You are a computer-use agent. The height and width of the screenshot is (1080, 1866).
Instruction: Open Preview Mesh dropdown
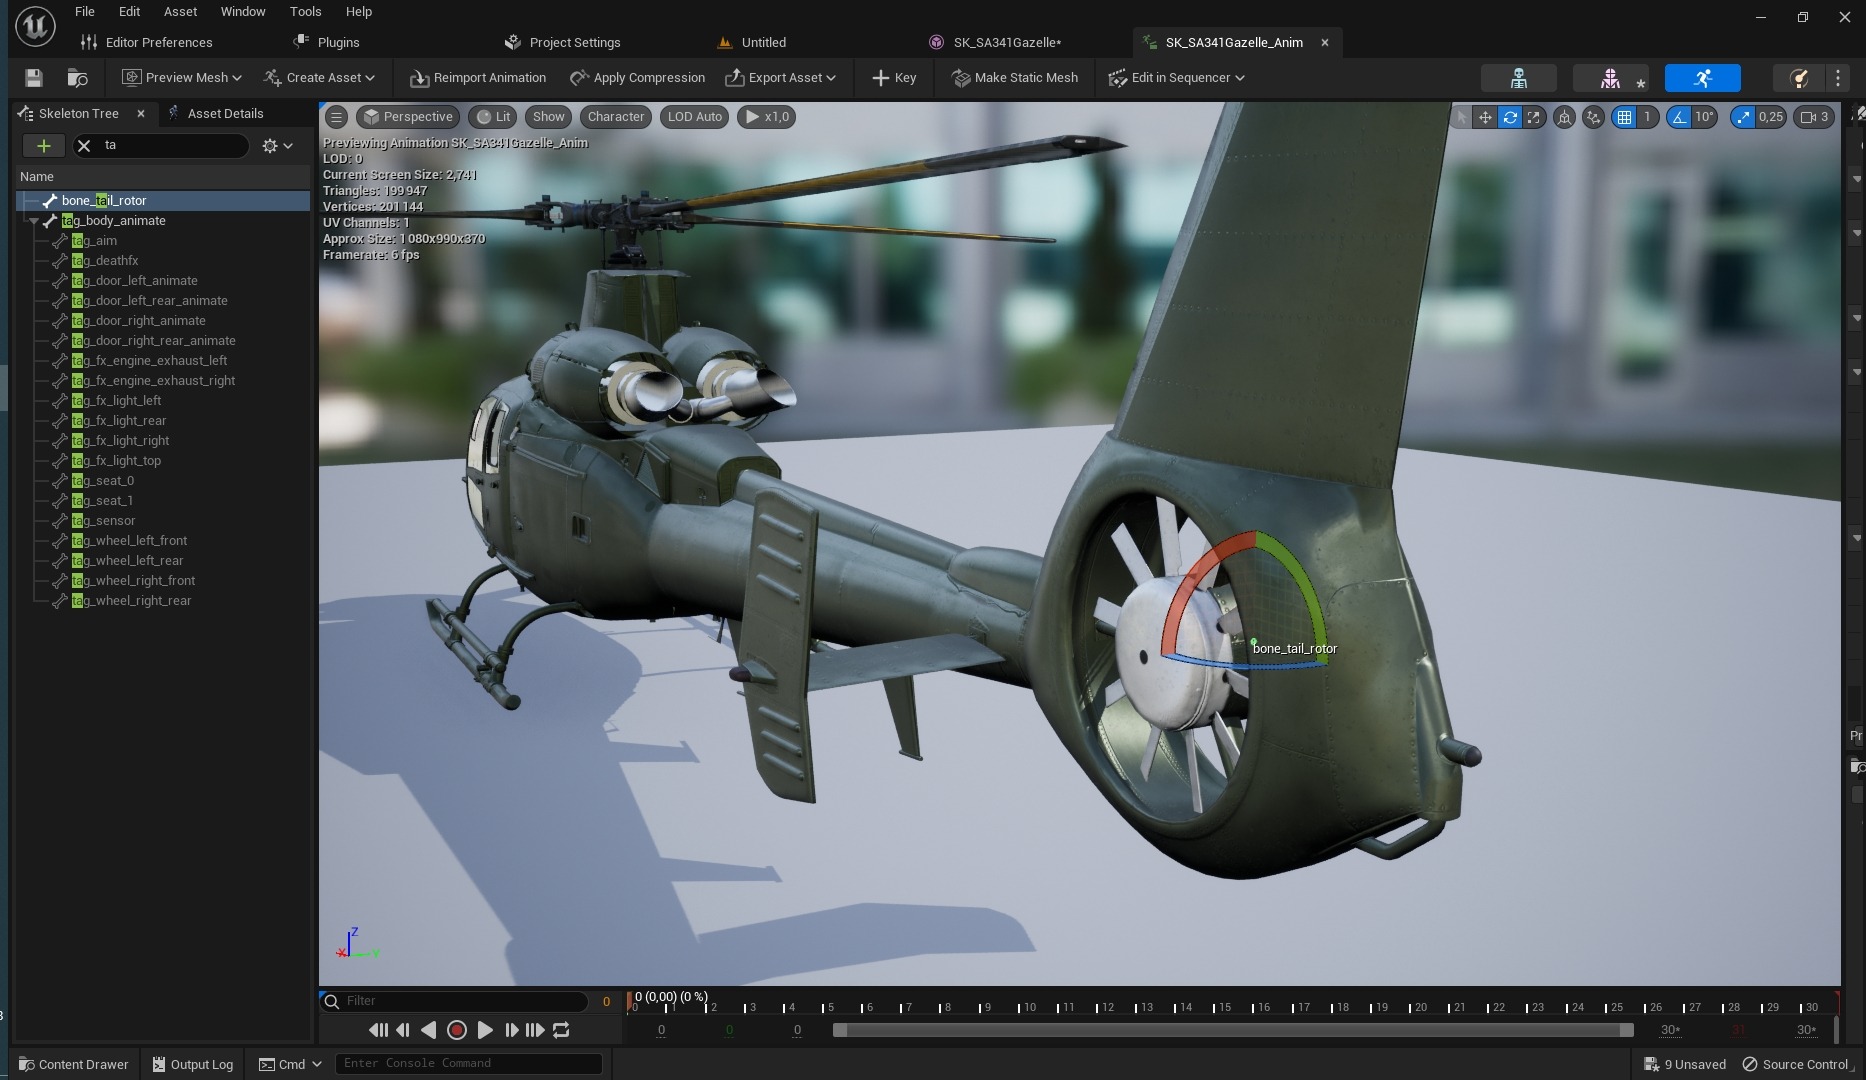click(182, 78)
